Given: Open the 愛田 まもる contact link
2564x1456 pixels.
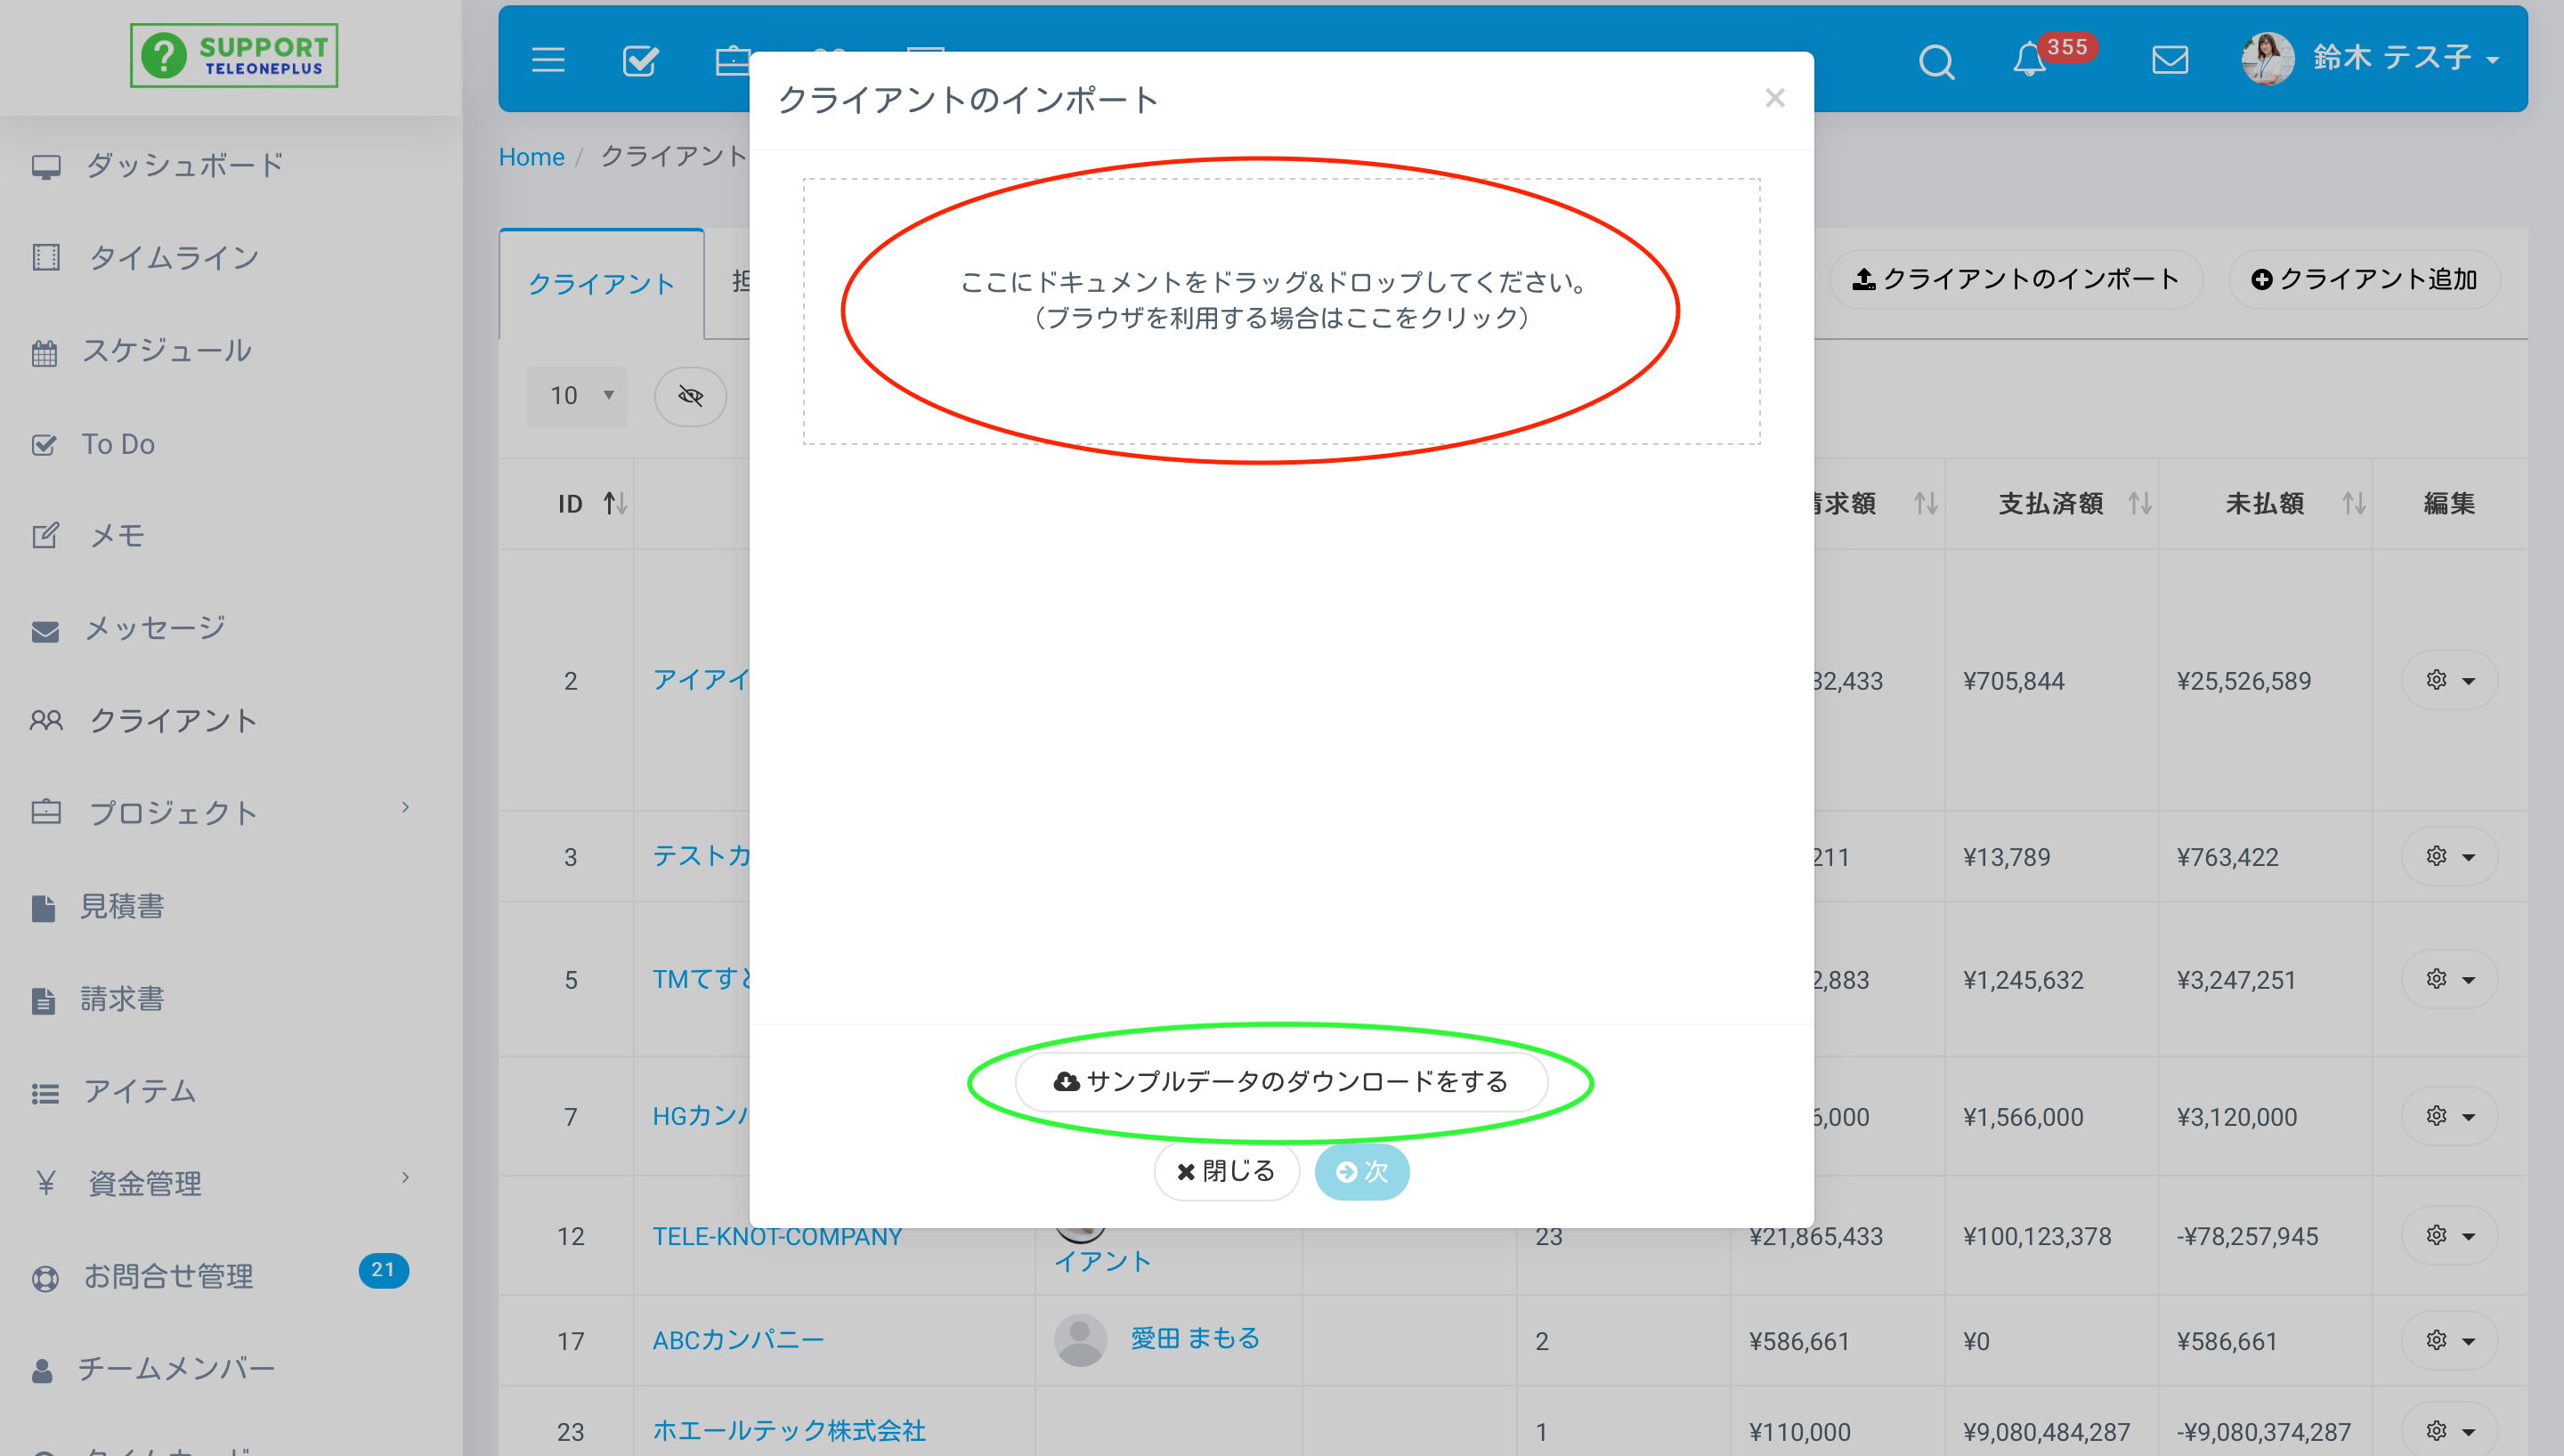Looking at the screenshot, I should (x=1195, y=1338).
